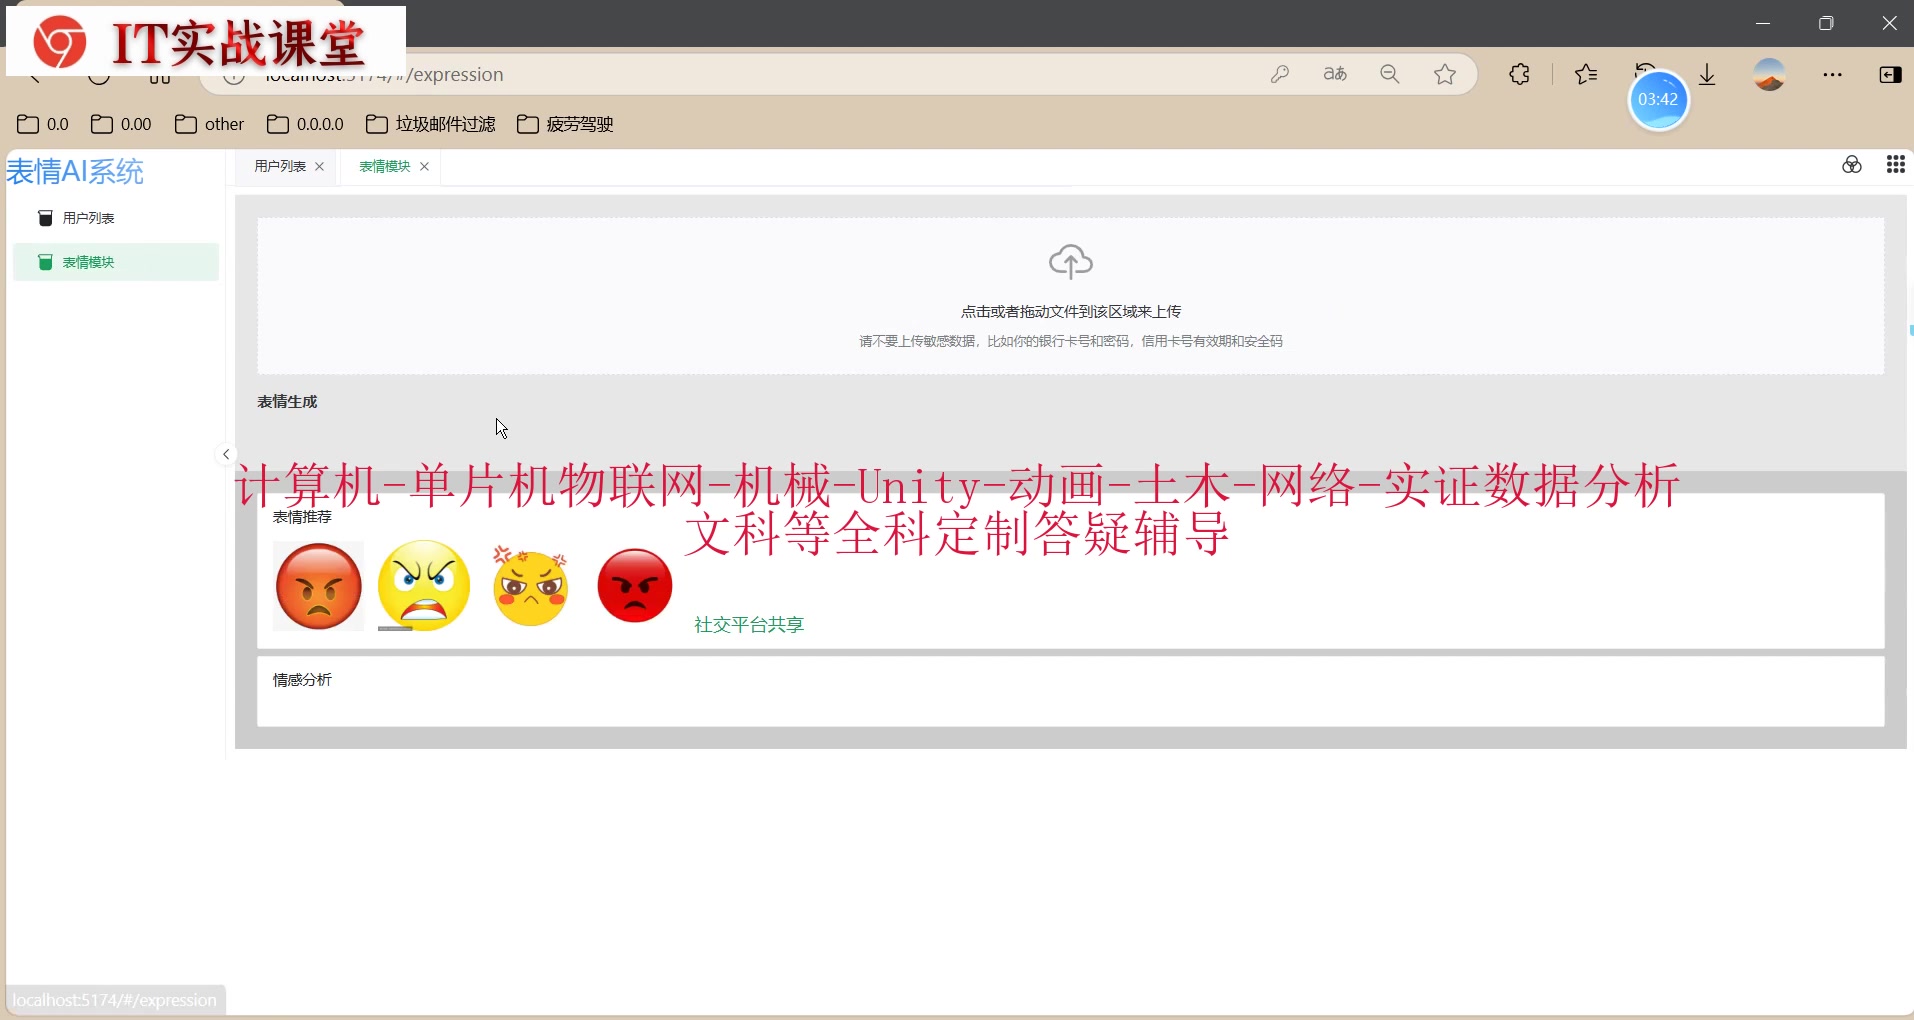Screen dimensions: 1914x1020
Task: Restore down the browser window
Action: (x=1826, y=23)
